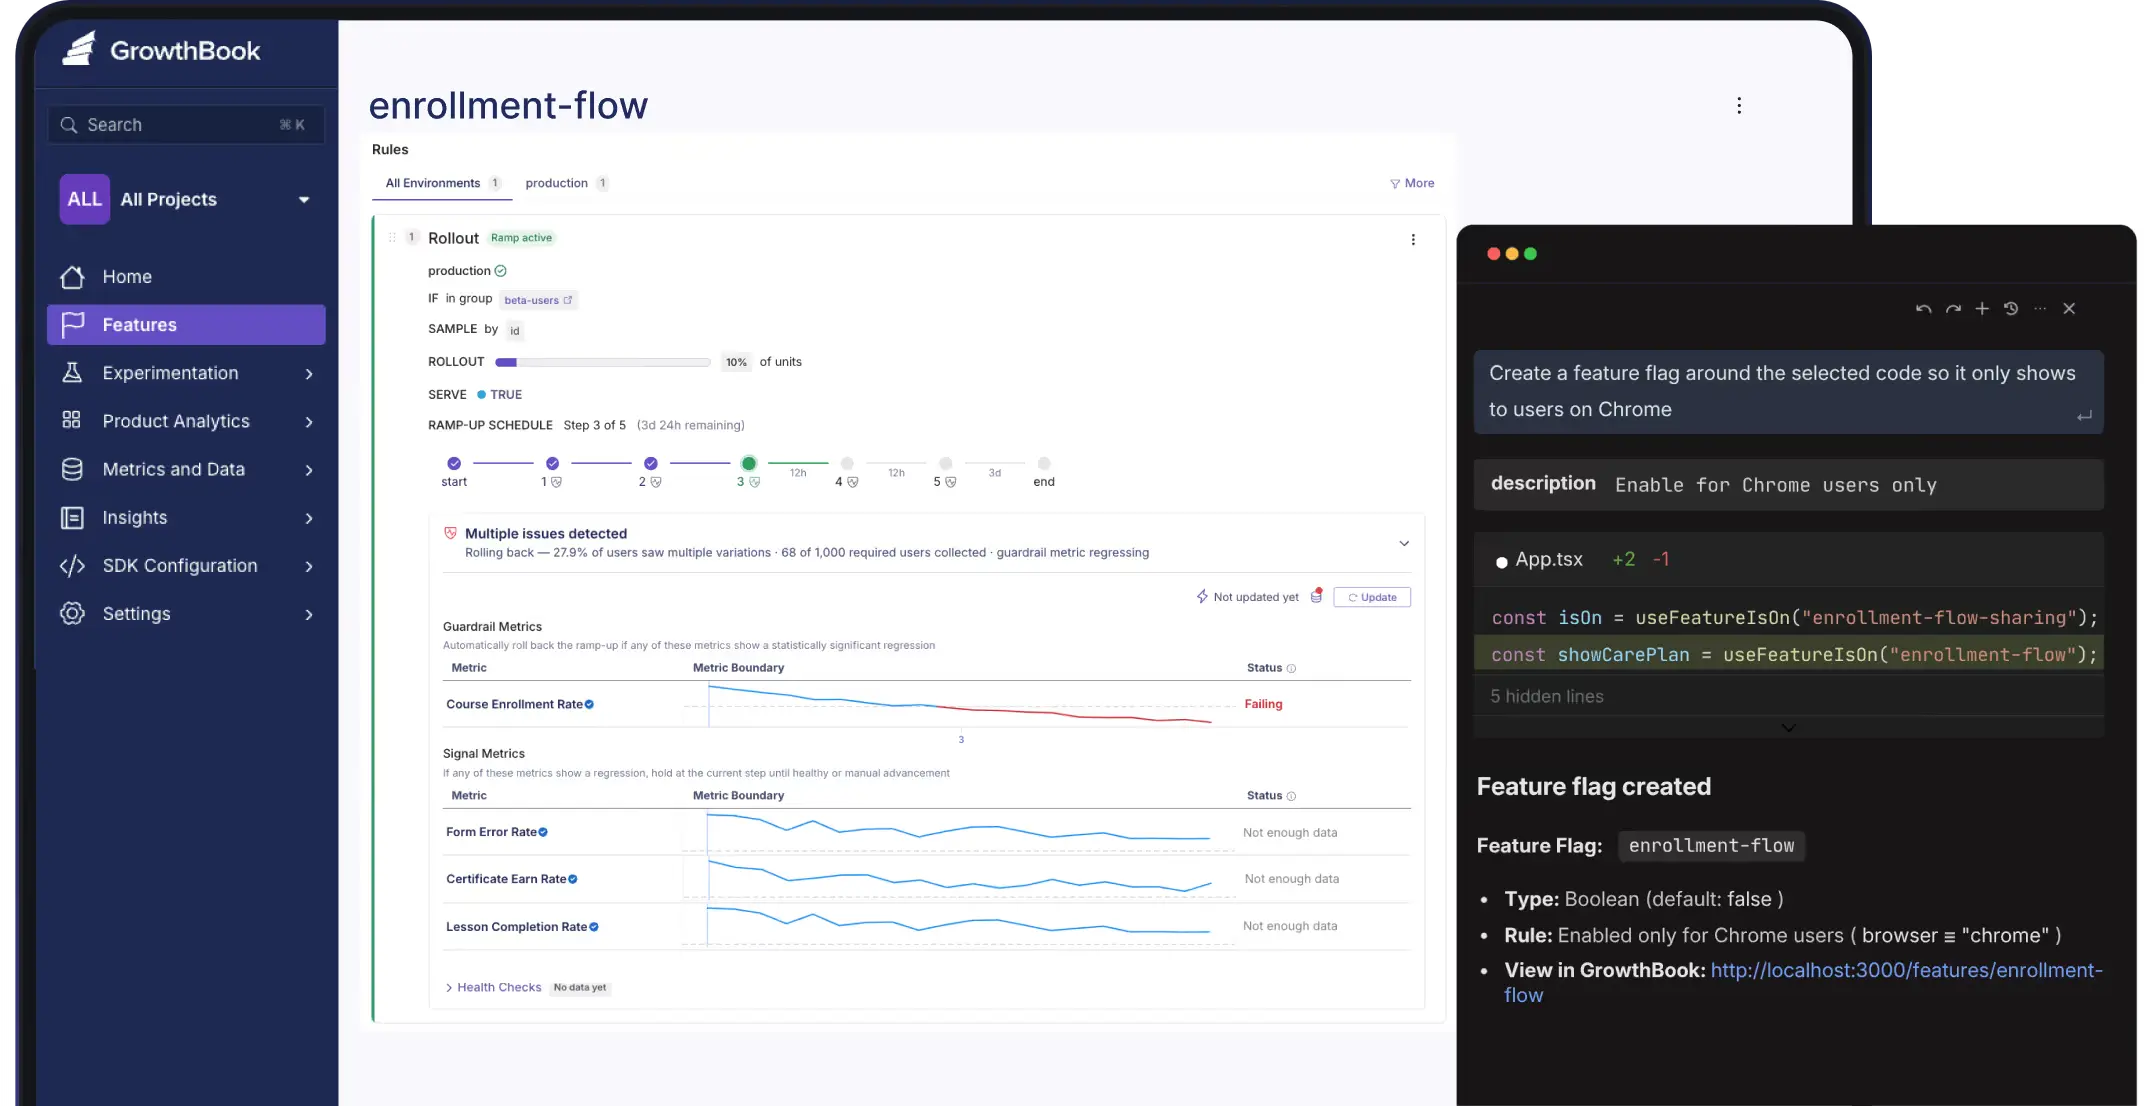The width and height of the screenshot is (2148, 1106).
Task: Focus the Search field in sidebar
Action: (186, 125)
